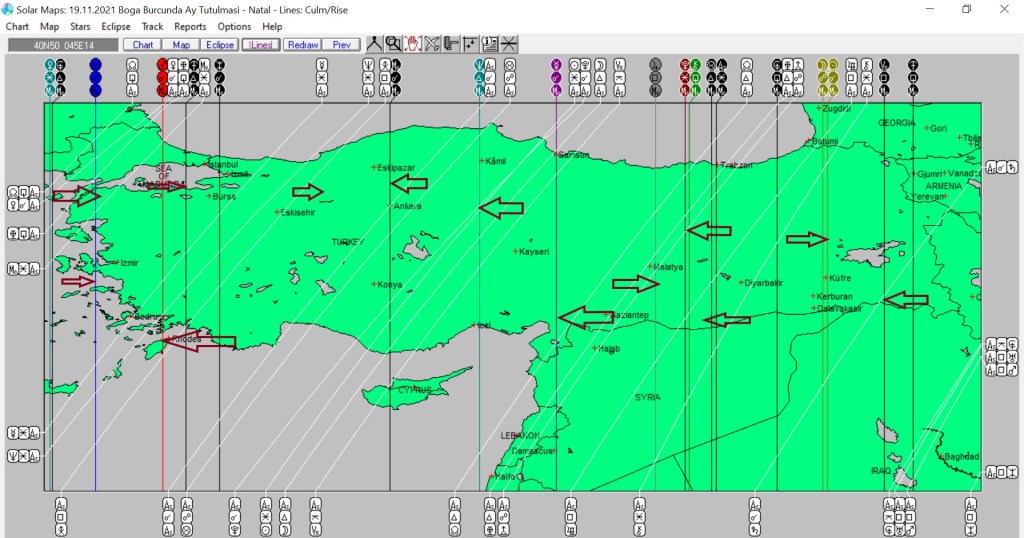
Task: Click the flag-shaped toolbar icon
Action: pyautogui.click(x=451, y=44)
